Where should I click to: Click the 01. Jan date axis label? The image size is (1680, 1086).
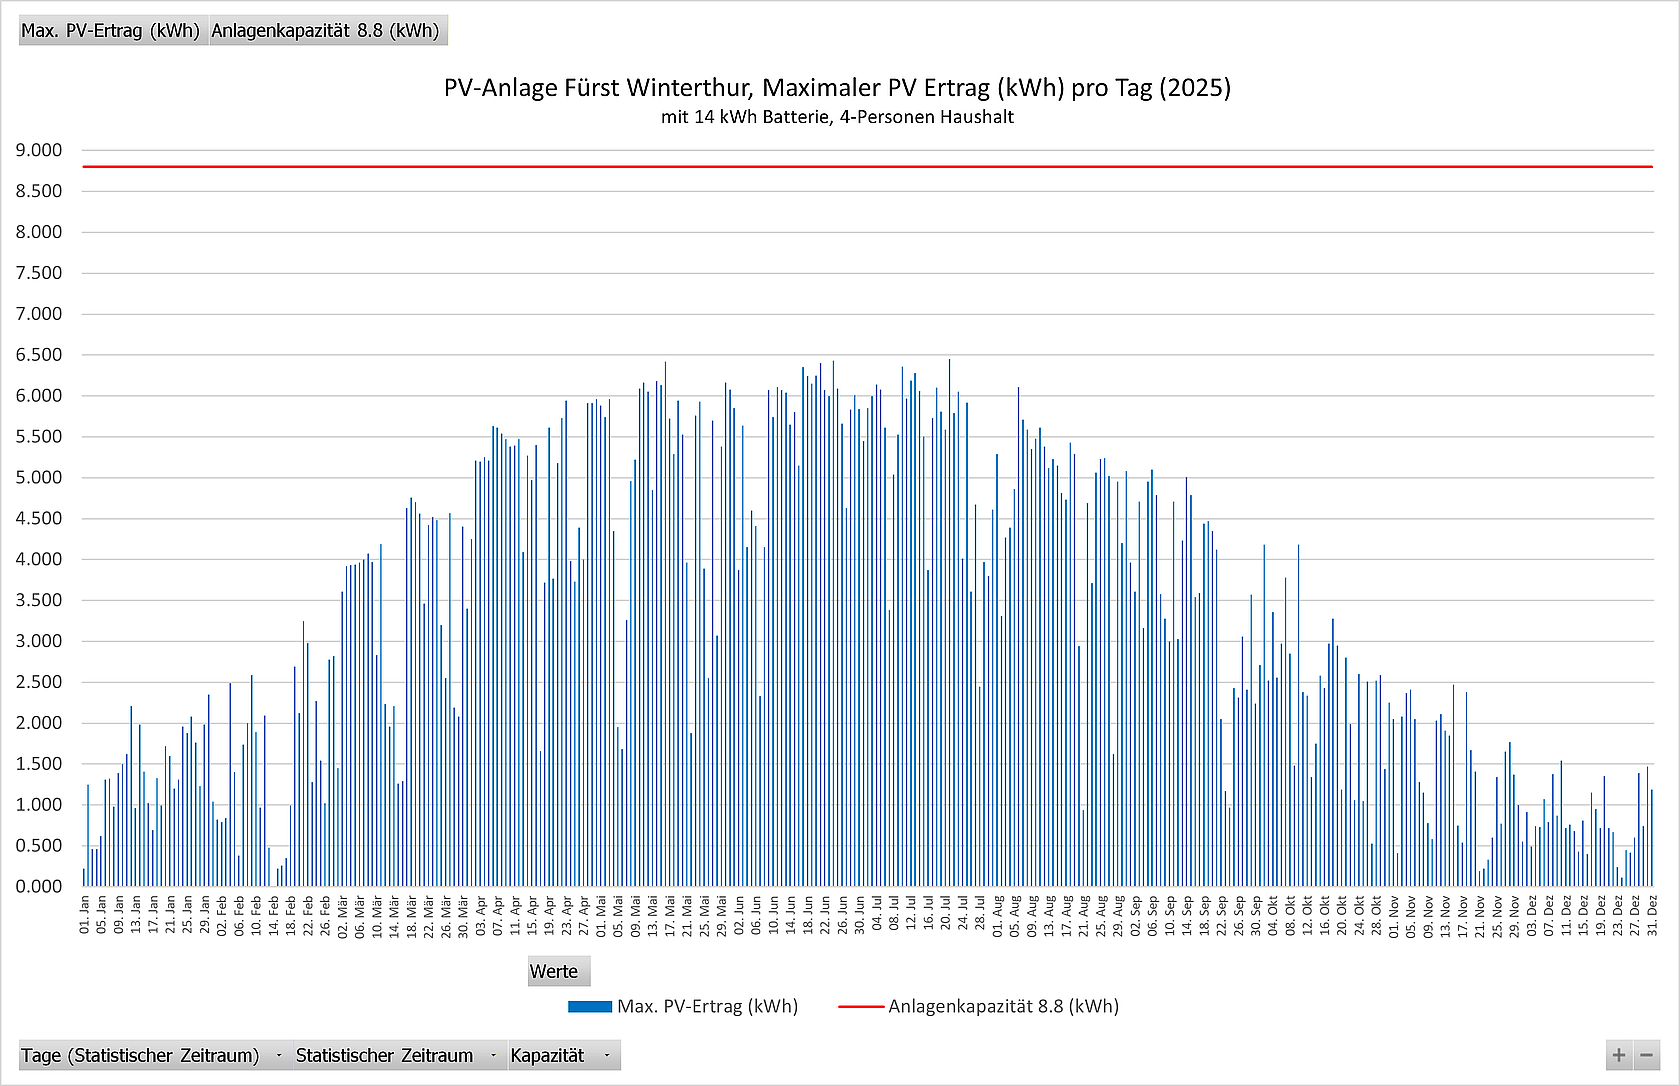point(85,915)
